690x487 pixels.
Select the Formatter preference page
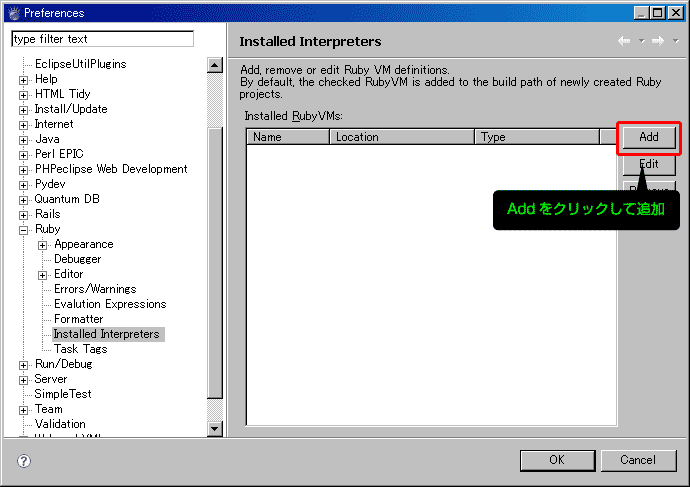click(79, 319)
